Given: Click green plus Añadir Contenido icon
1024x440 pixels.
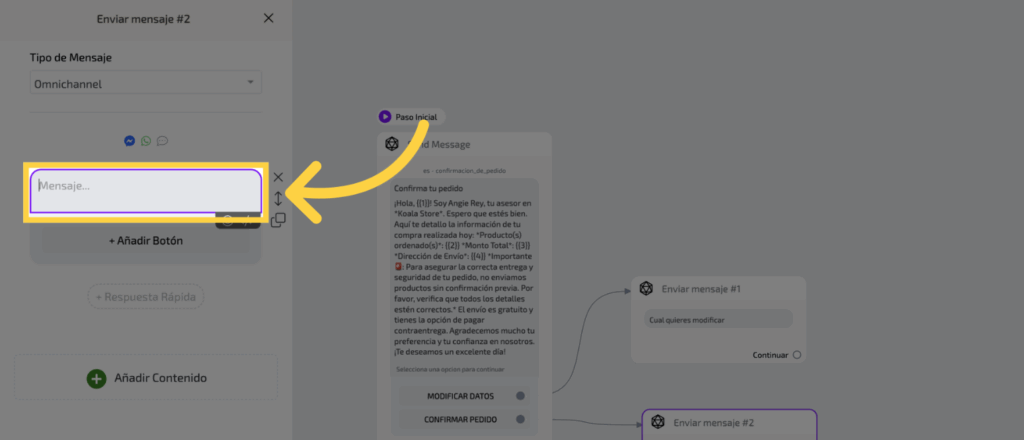Looking at the screenshot, I should [x=96, y=378].
